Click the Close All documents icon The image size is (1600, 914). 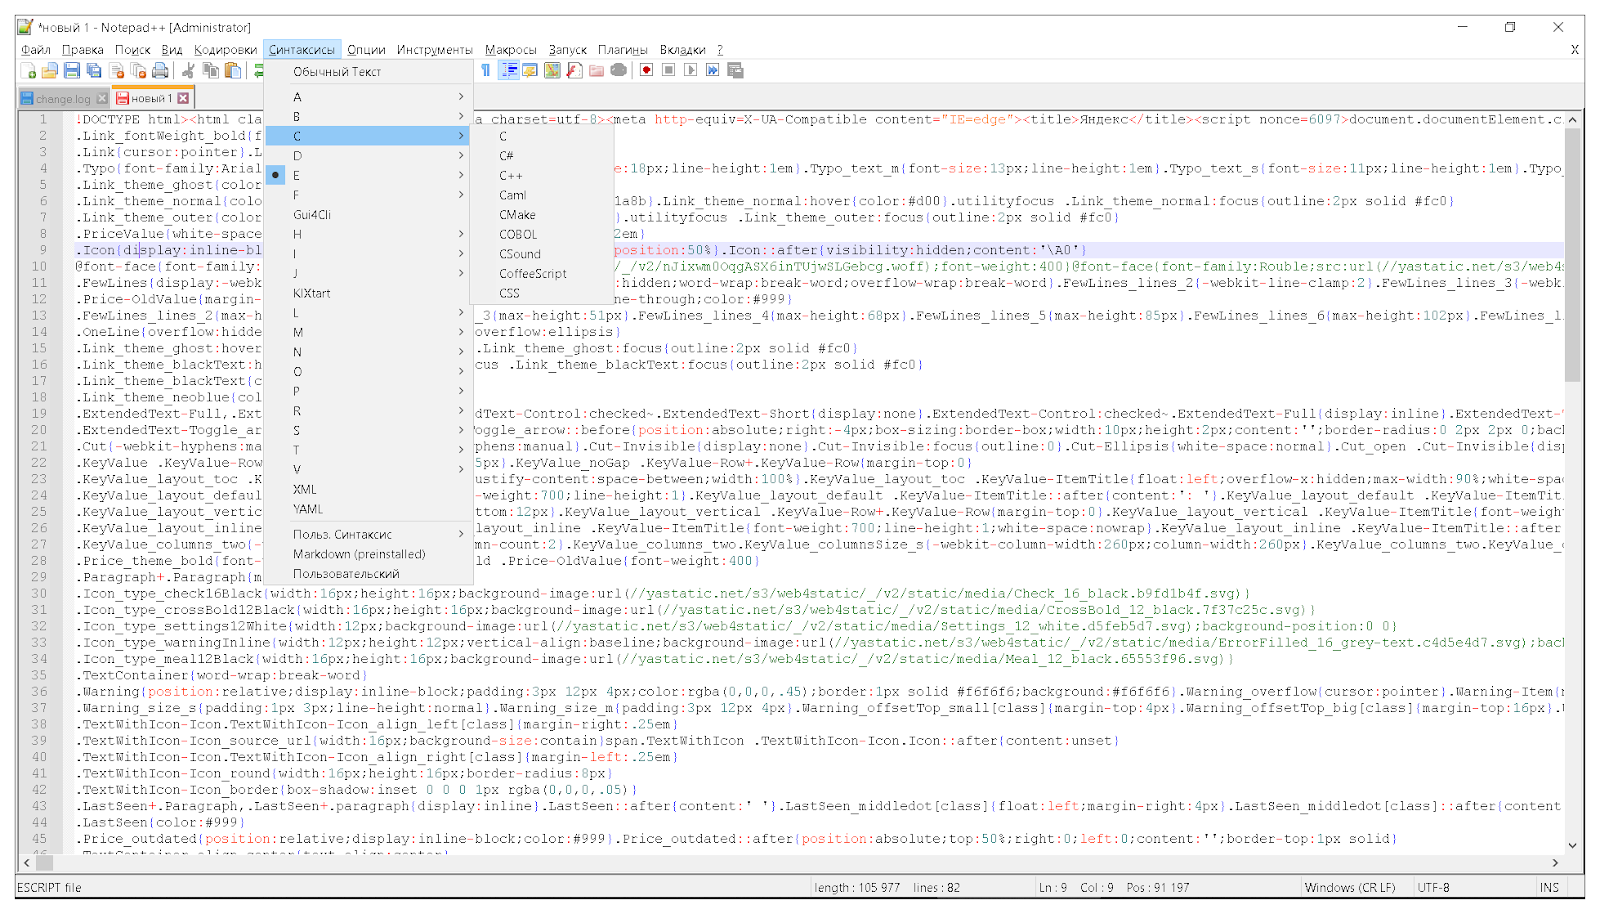click(x=138, y=71)
